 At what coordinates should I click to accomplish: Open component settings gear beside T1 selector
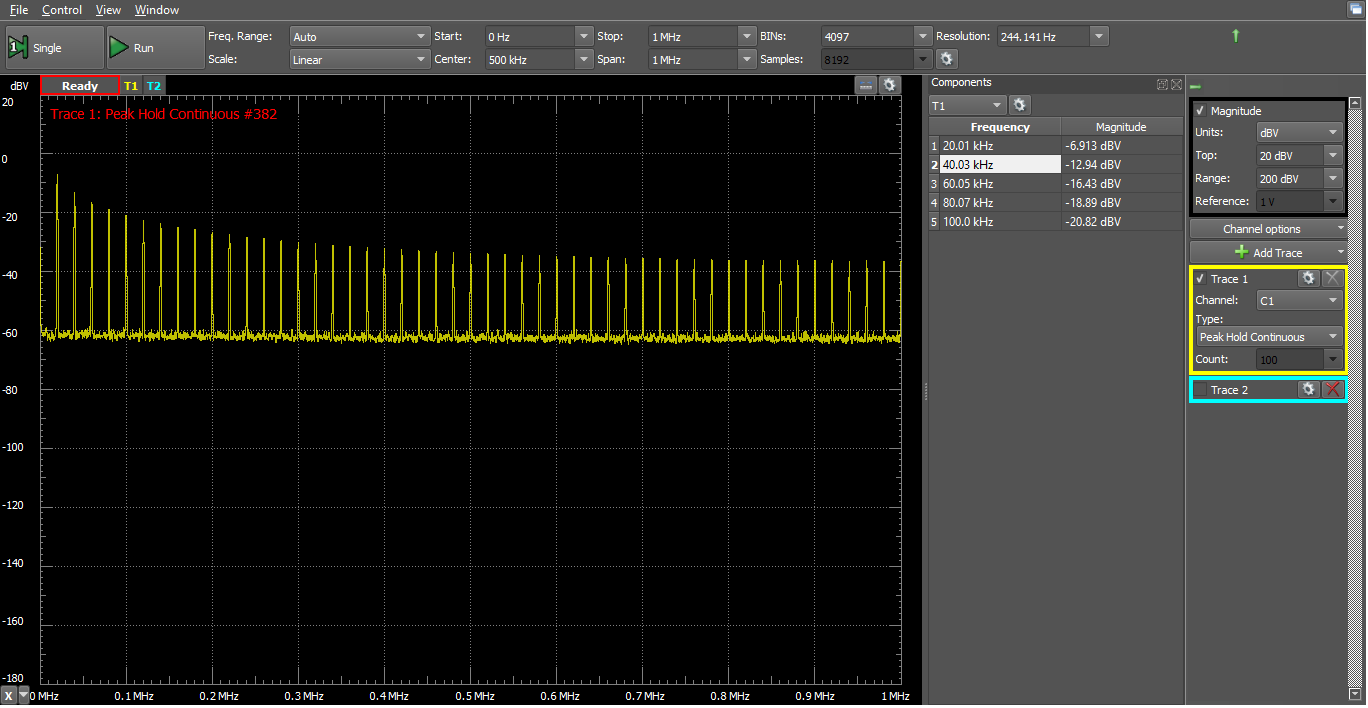point(1019,104)
